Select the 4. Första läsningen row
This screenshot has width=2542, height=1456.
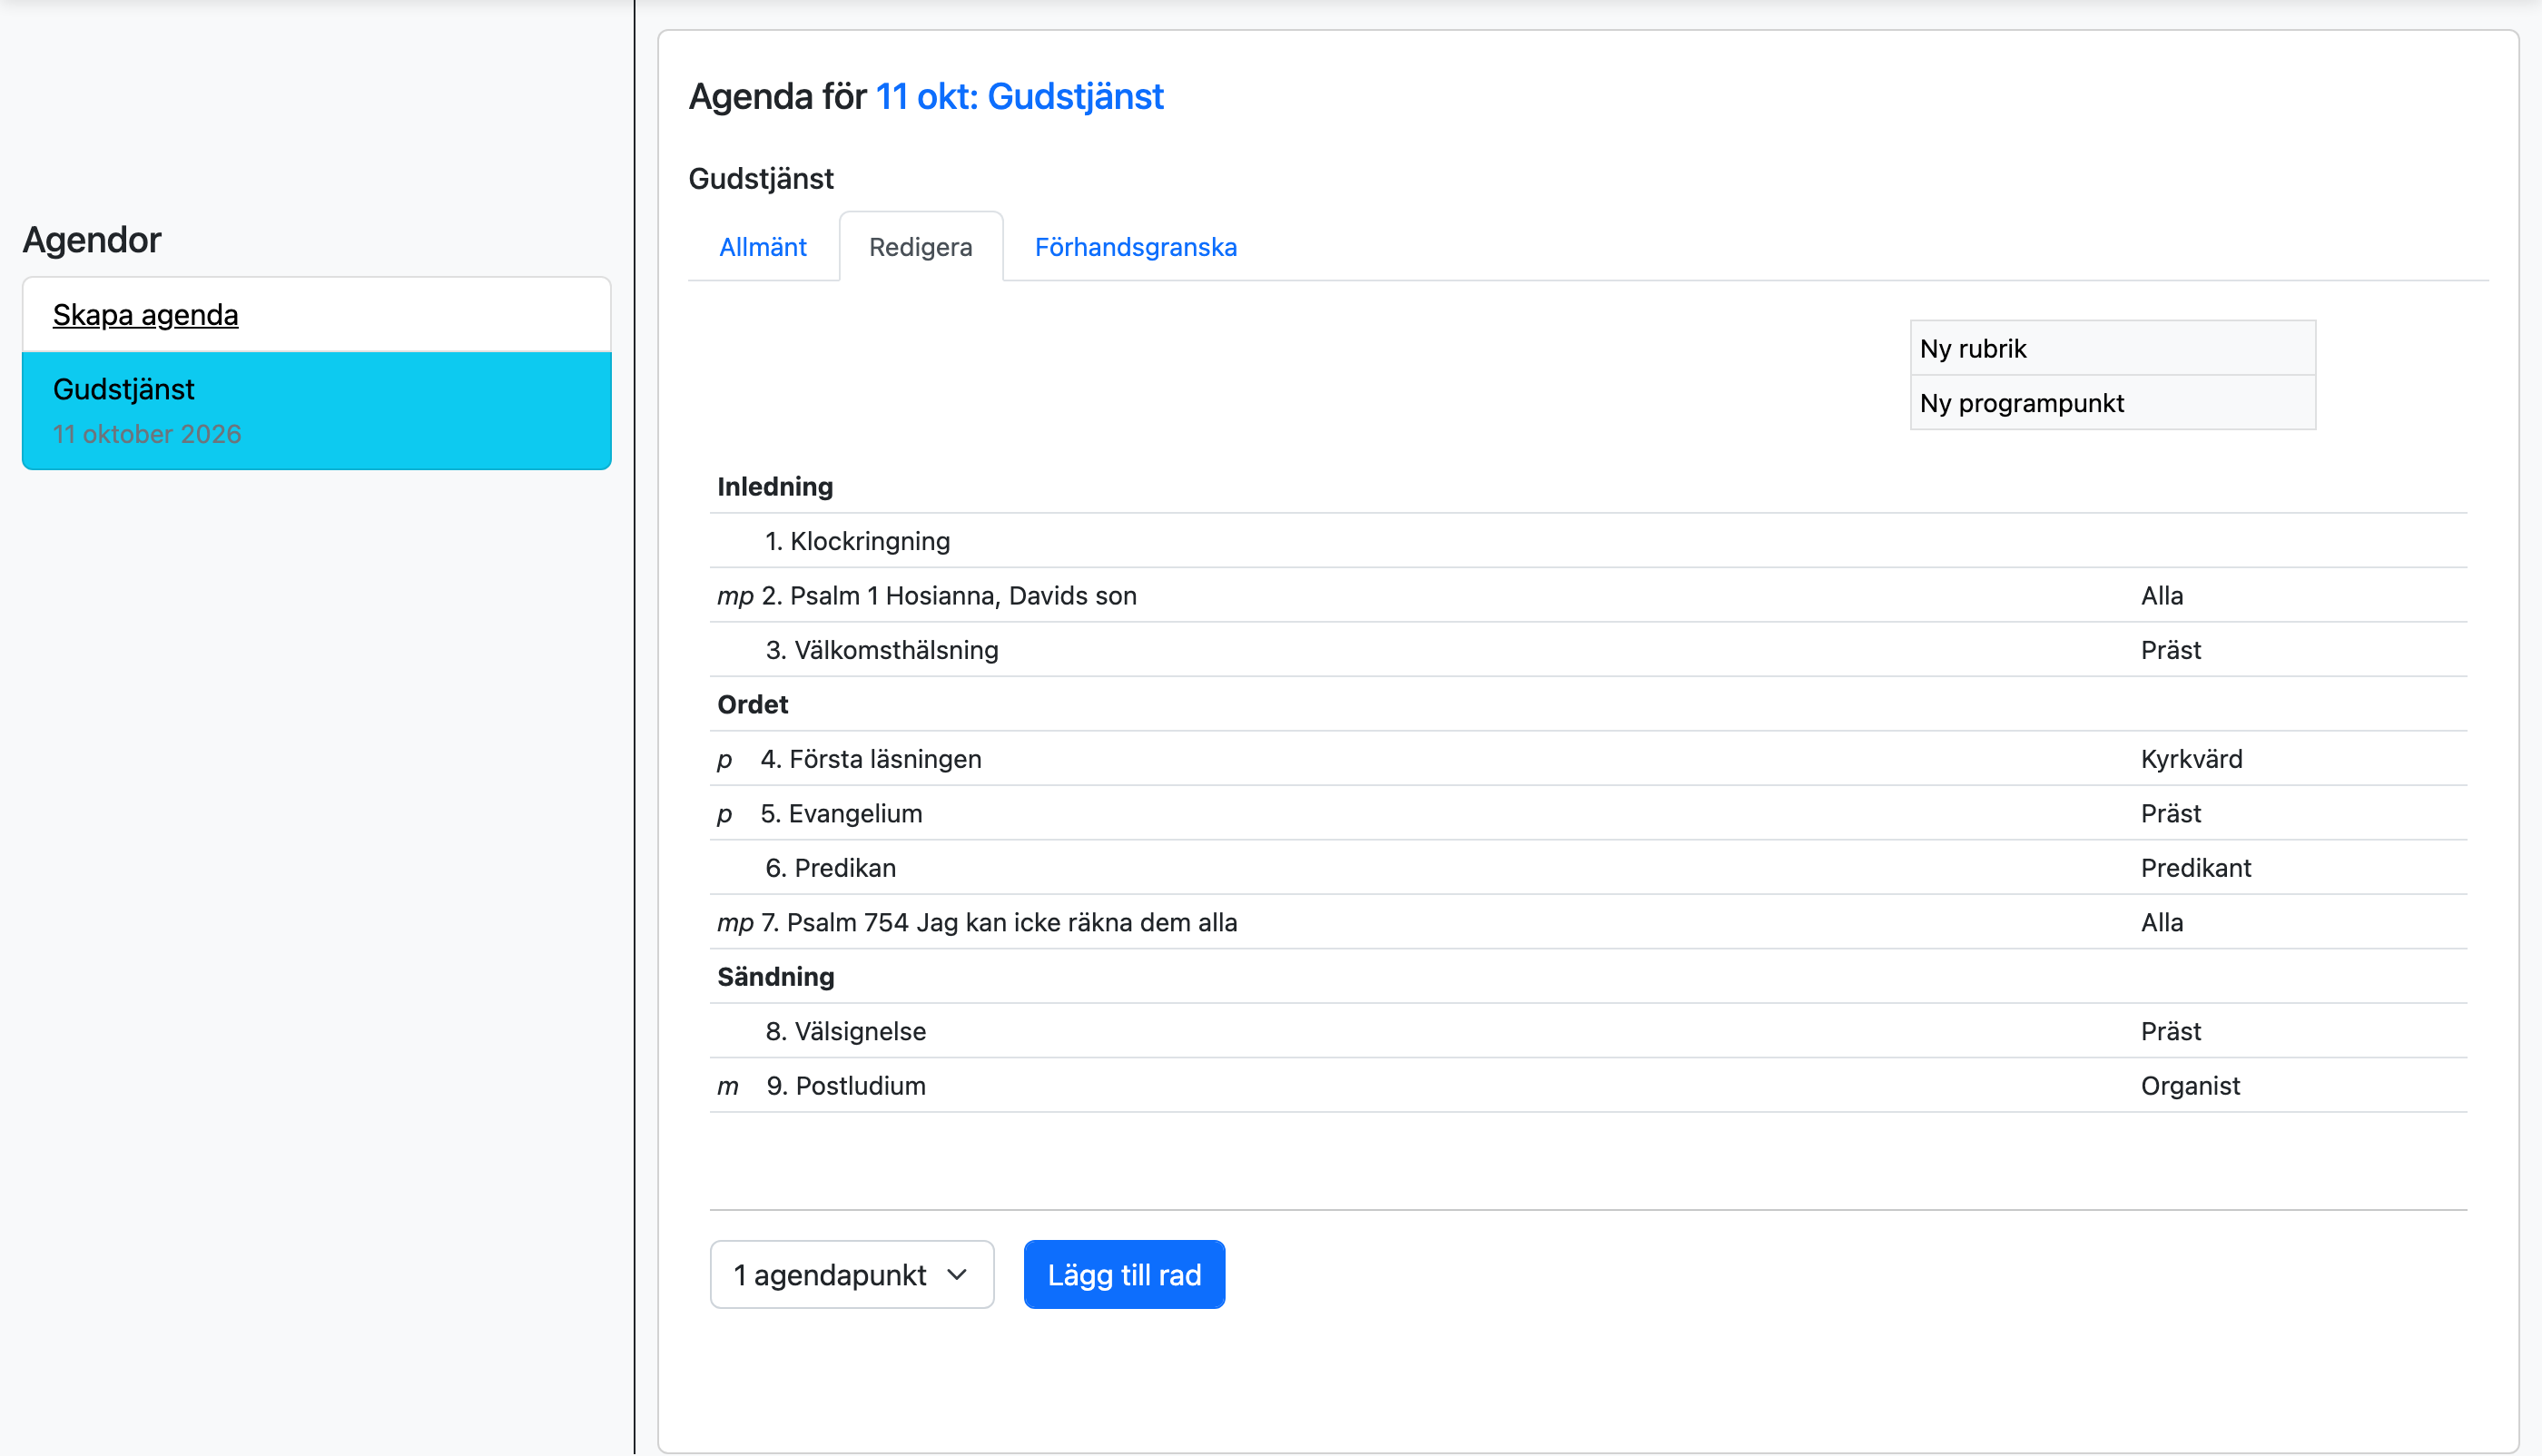click(x=1588, y=759)
